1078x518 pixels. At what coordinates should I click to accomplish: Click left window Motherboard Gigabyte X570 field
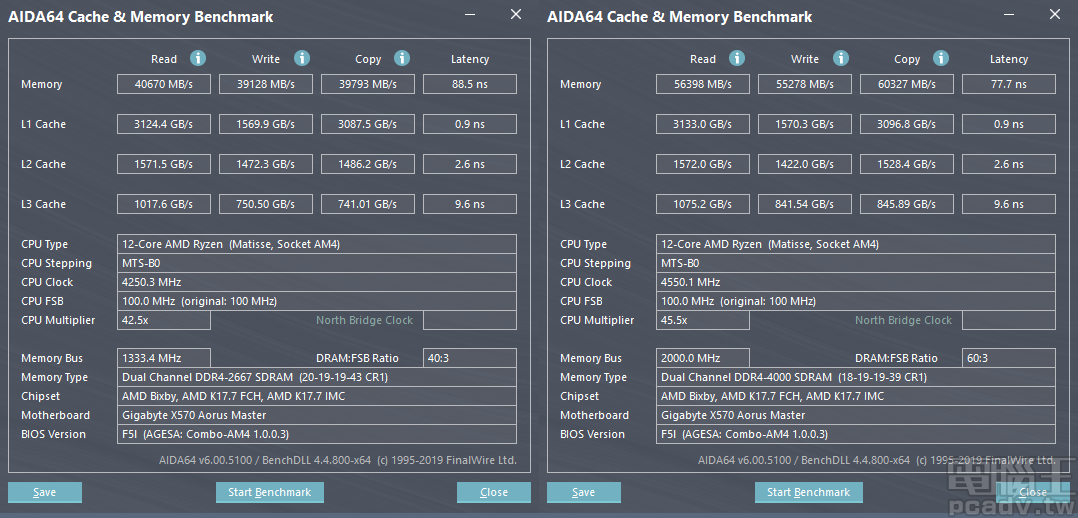[x=317, y=416]
